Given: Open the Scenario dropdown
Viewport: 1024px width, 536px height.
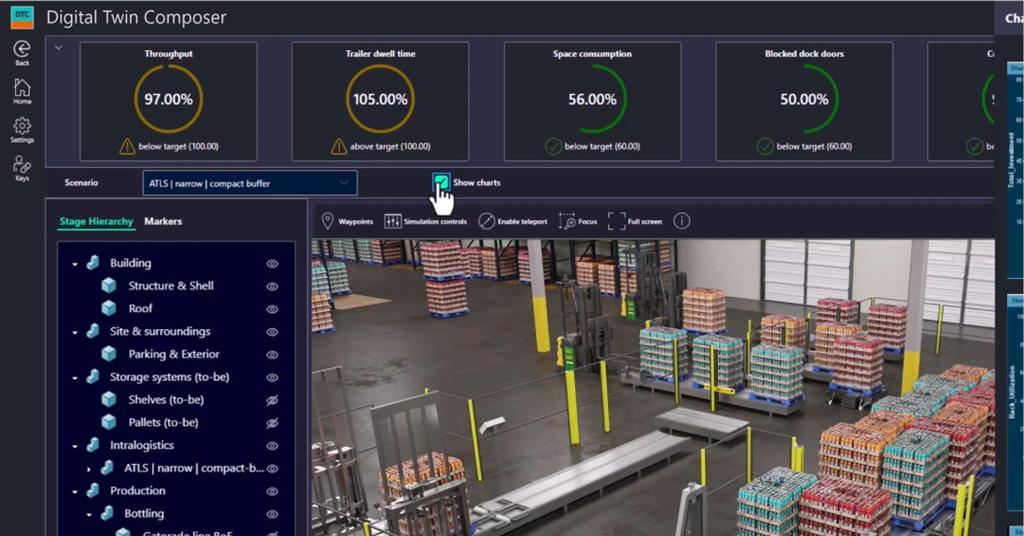Looking at the screenshot, I should 250,183.
